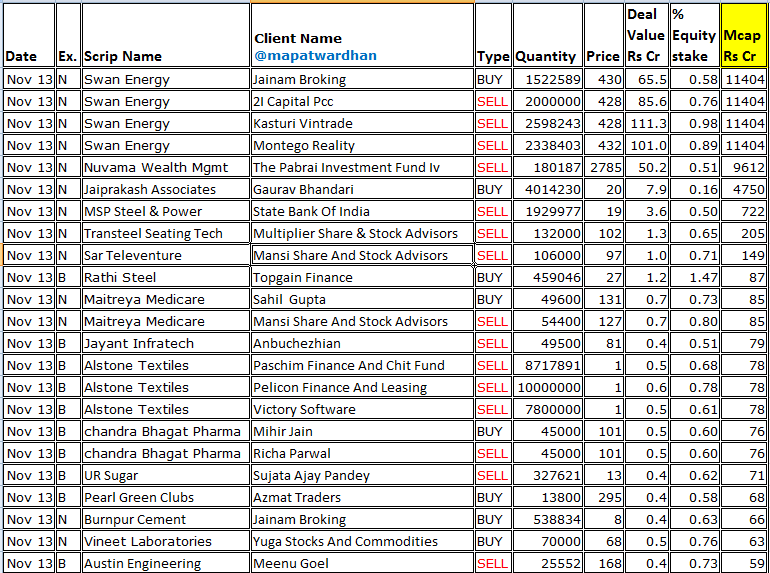Select the 'Meenu Goel' client cell
The height and width of the screenshot is (573, 770).
pyautogui.click(x=362, y=563)
